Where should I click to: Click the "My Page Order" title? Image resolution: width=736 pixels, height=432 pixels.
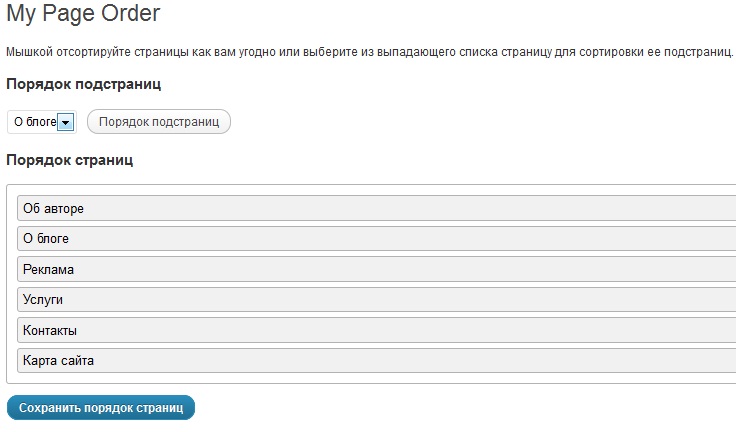pyautogui.click(x=83, y=14)
